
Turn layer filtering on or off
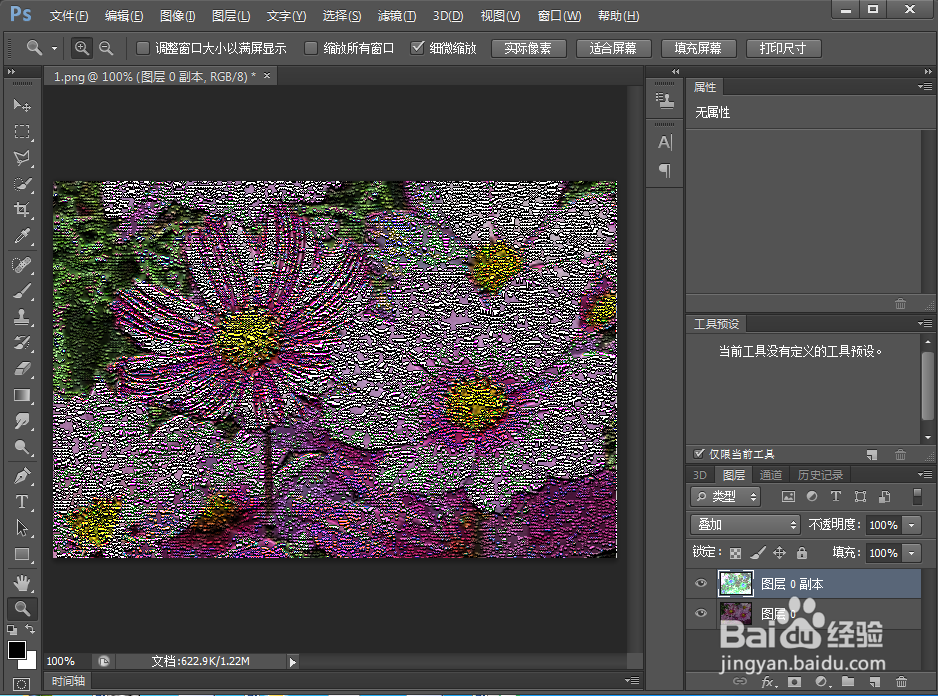[x=917, y=496]
